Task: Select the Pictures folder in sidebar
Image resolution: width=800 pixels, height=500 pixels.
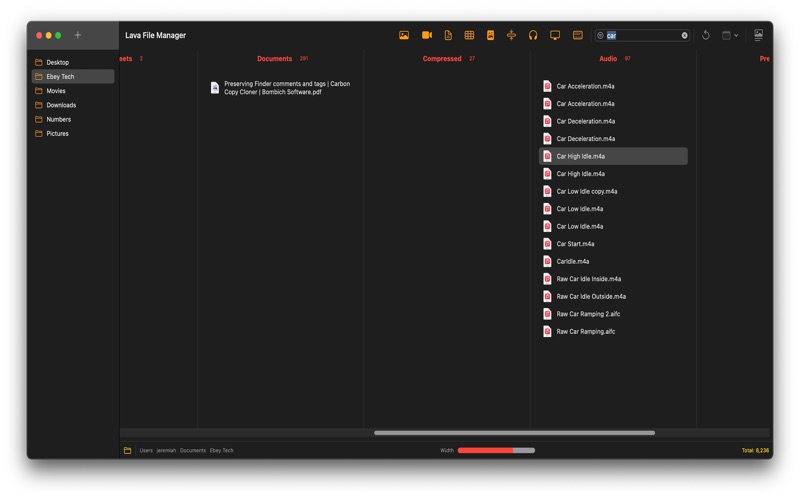Action: pos(57,133)
